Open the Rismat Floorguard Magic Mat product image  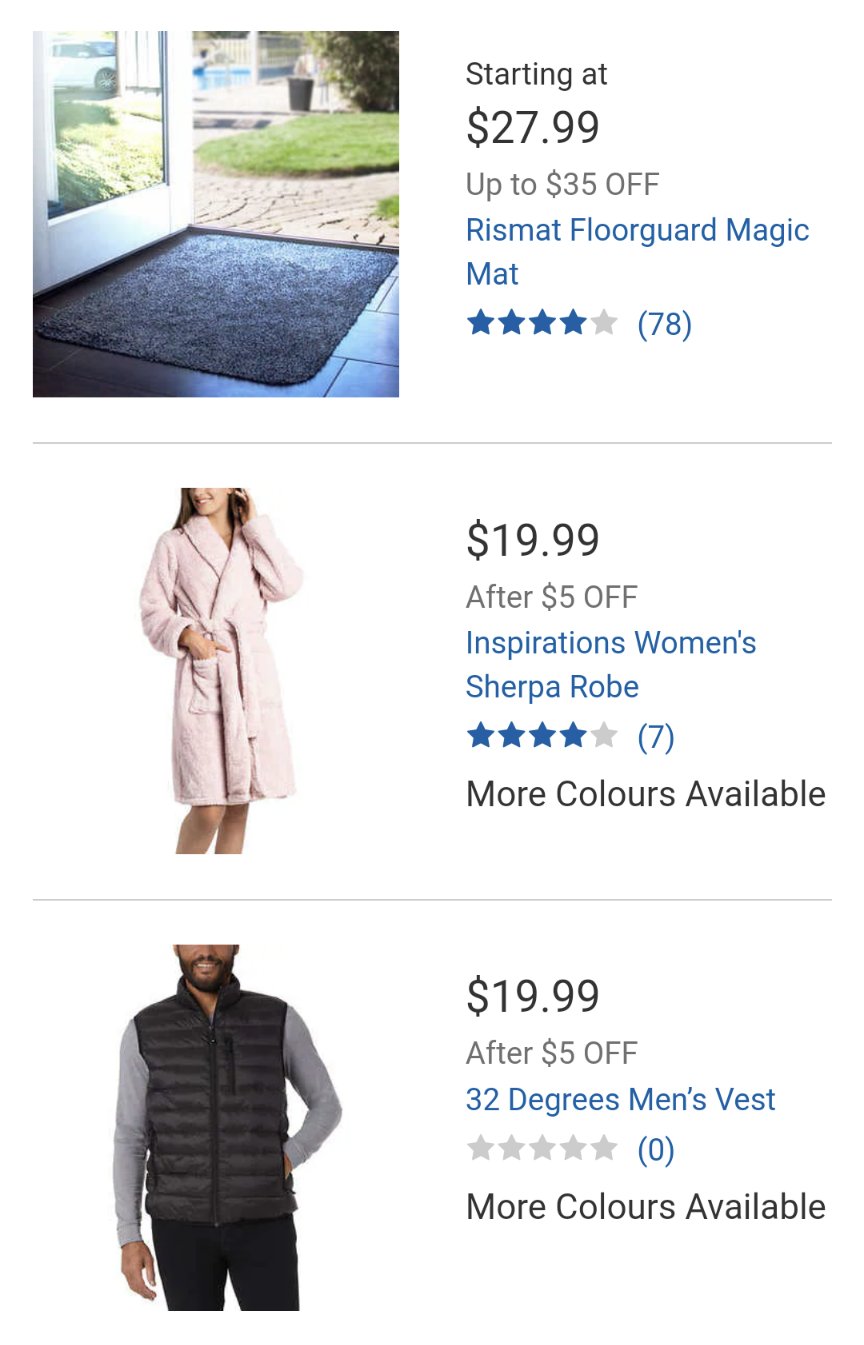coord(216,214)
